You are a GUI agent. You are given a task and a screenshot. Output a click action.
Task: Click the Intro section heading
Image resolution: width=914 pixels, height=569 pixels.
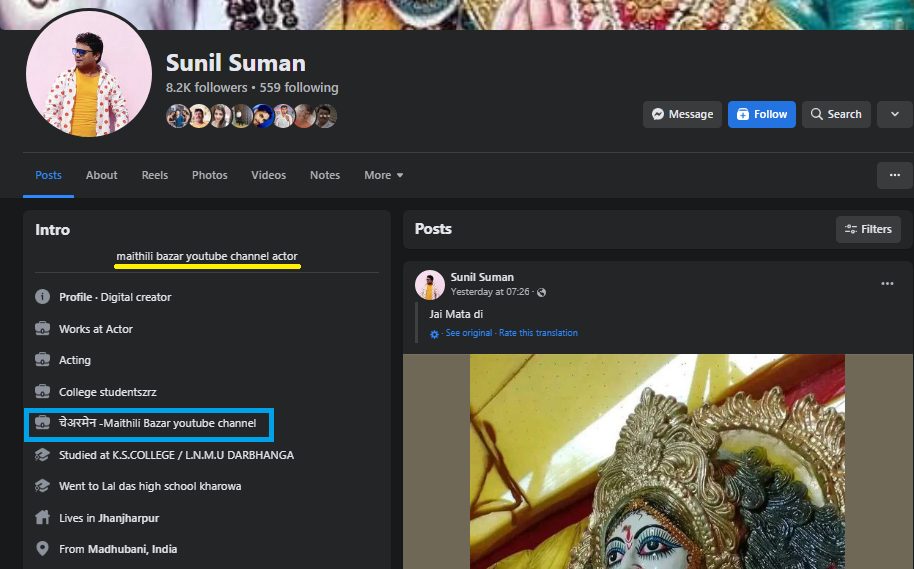click(52, 230)
